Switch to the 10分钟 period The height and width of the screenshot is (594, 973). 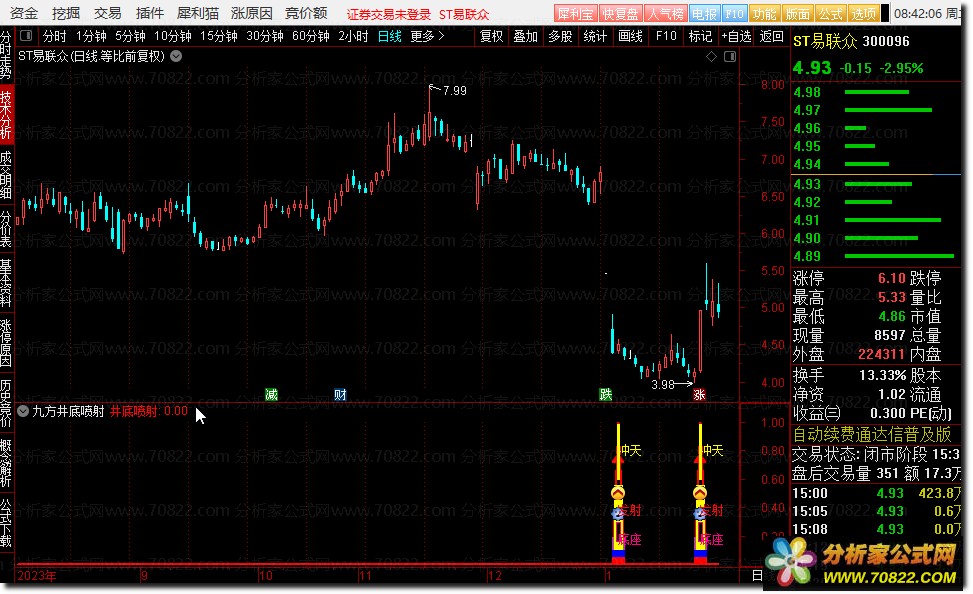click(x=173, y=37)
